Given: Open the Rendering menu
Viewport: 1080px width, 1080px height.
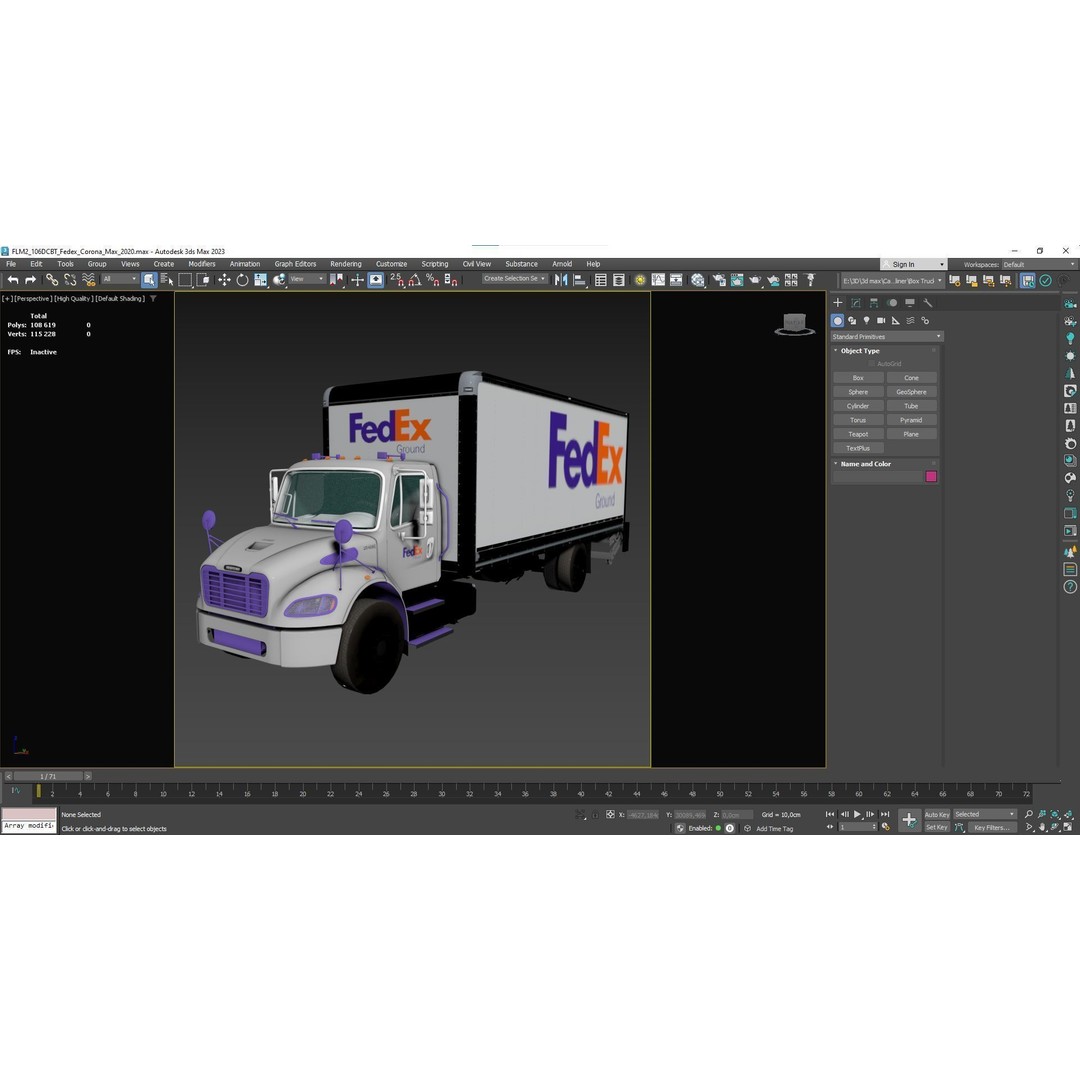Looking at the screenshot, I should pos(345,264).
